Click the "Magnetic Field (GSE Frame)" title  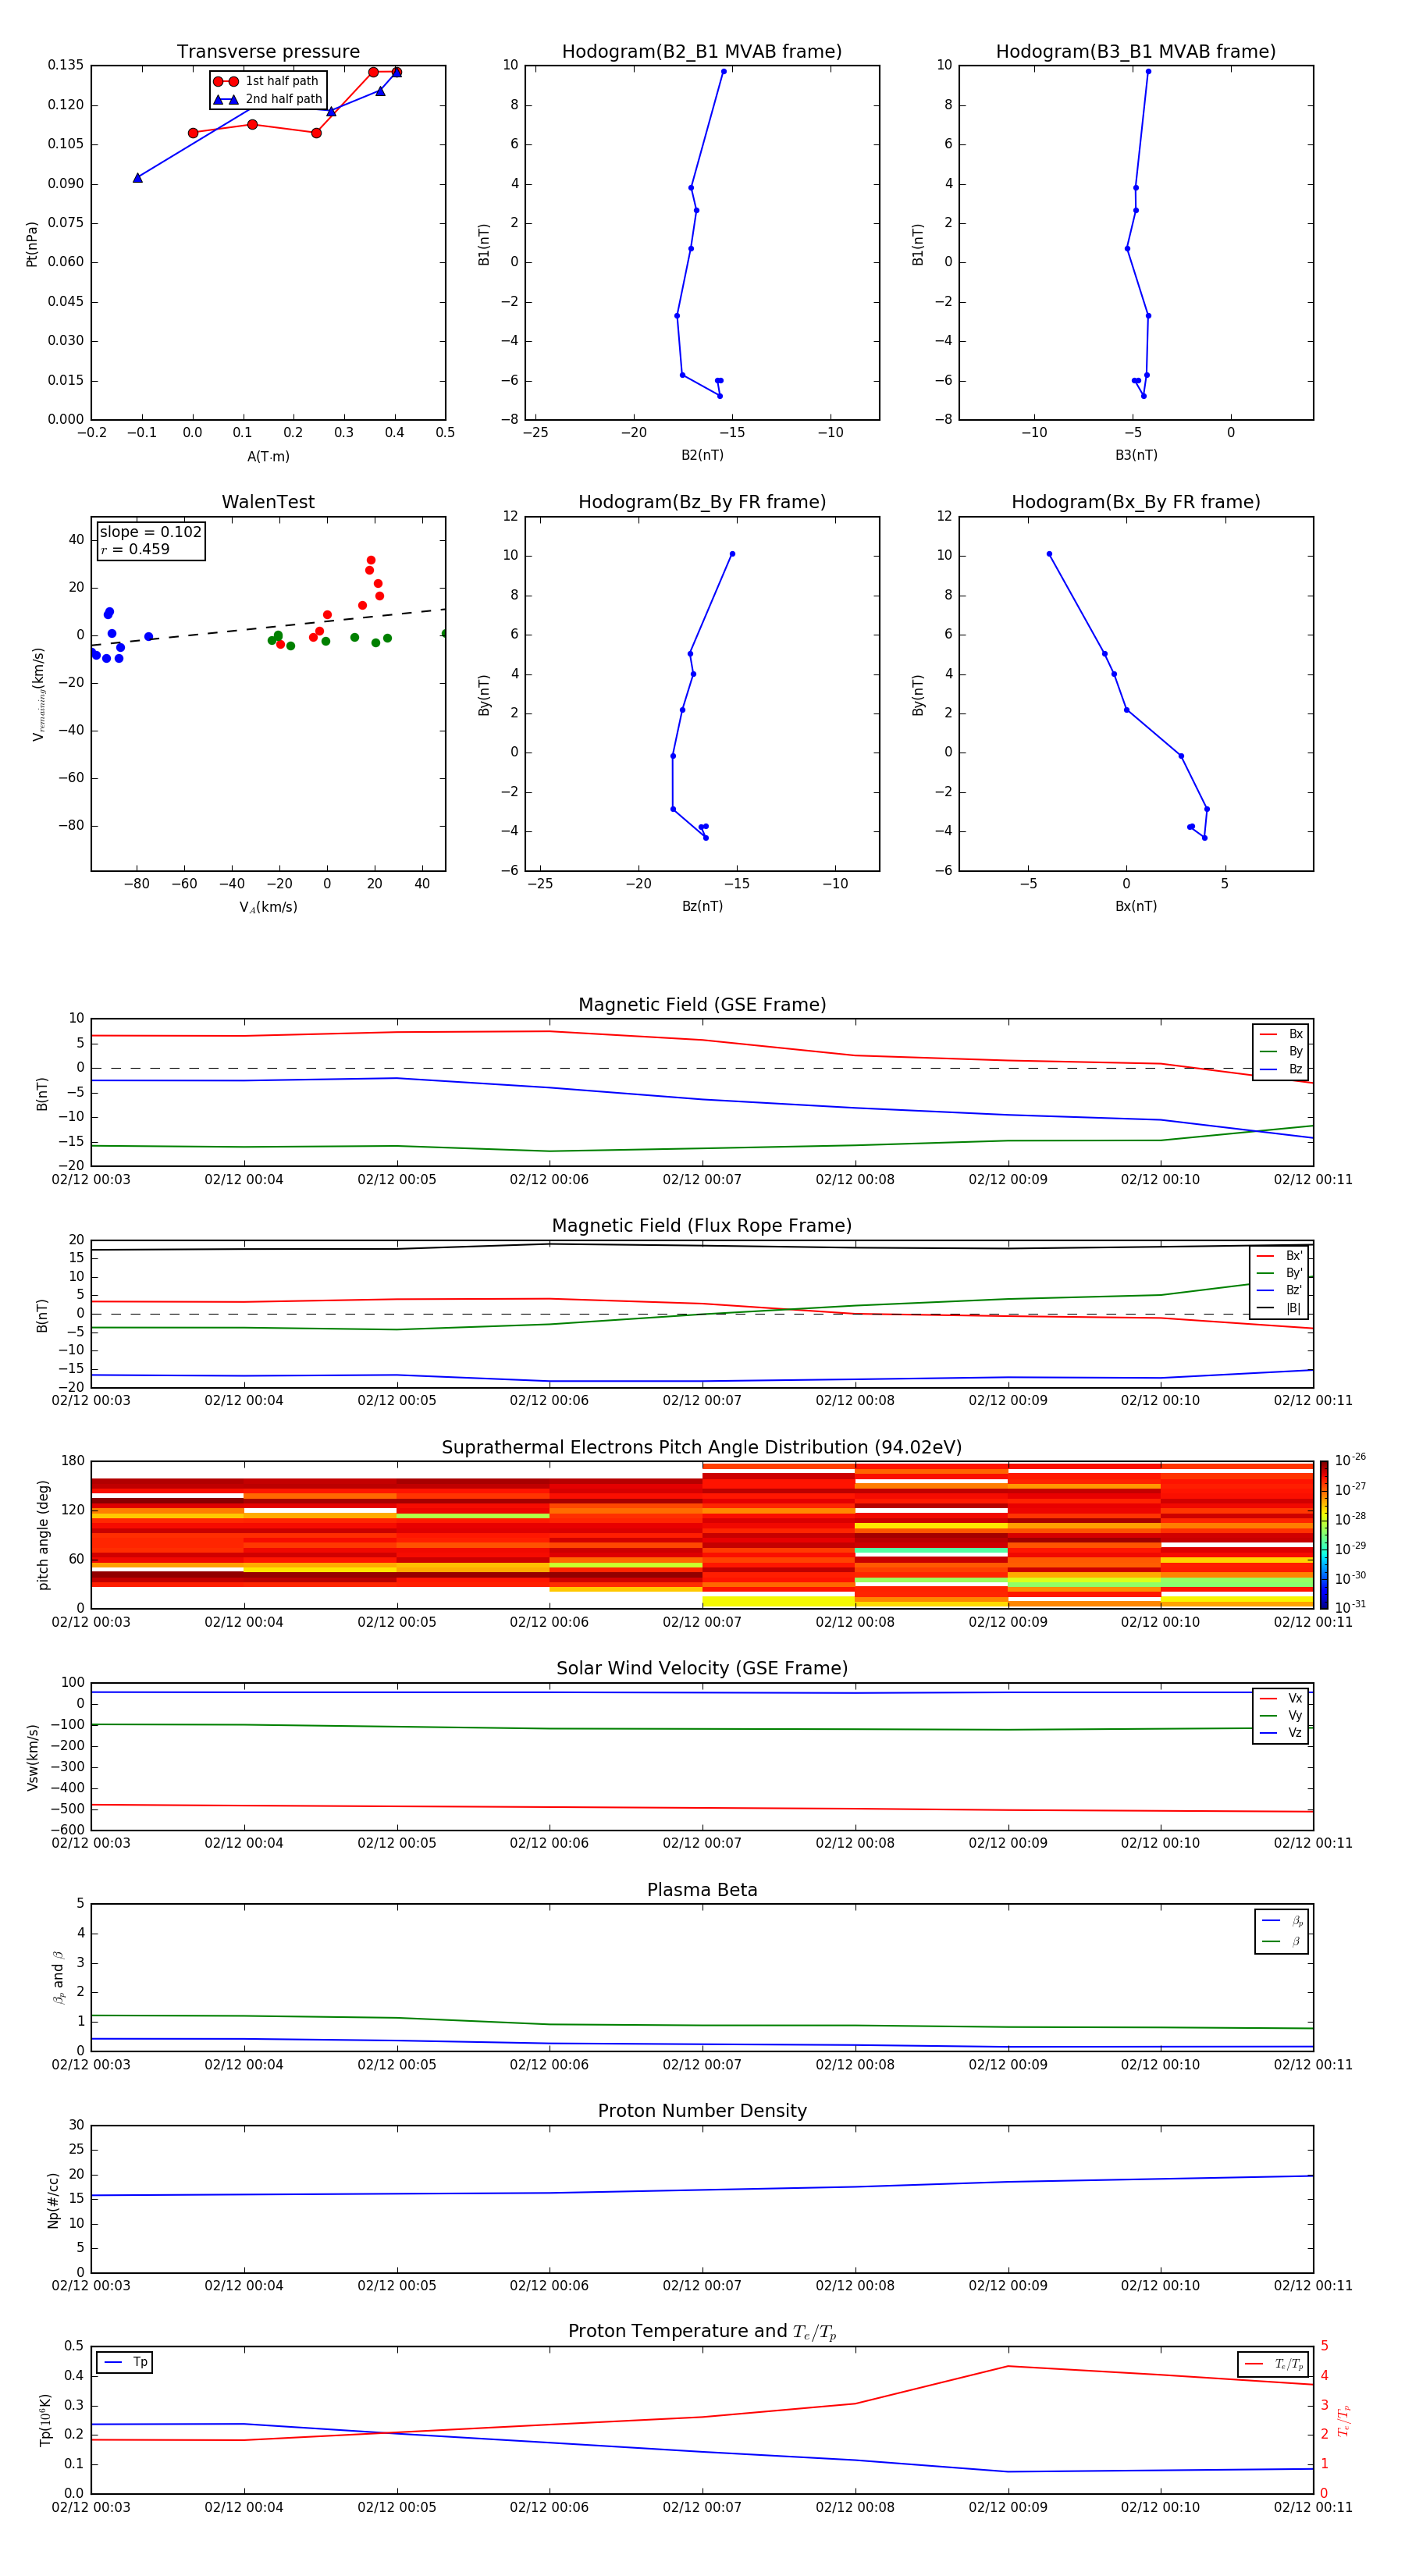[702, 1005]
